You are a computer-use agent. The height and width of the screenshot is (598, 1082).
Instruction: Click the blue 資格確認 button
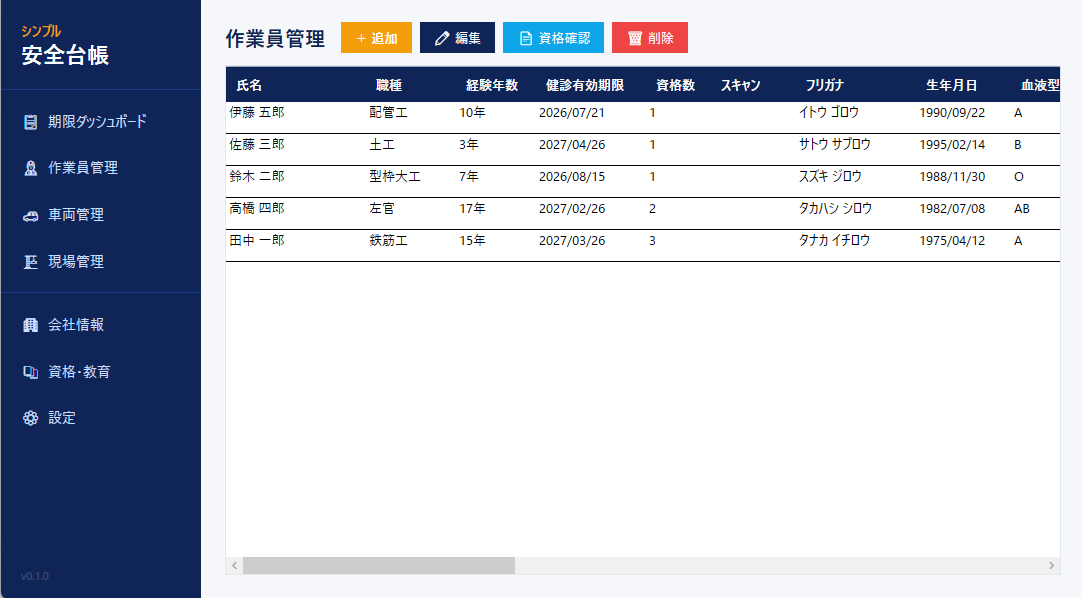pos(553,38)
